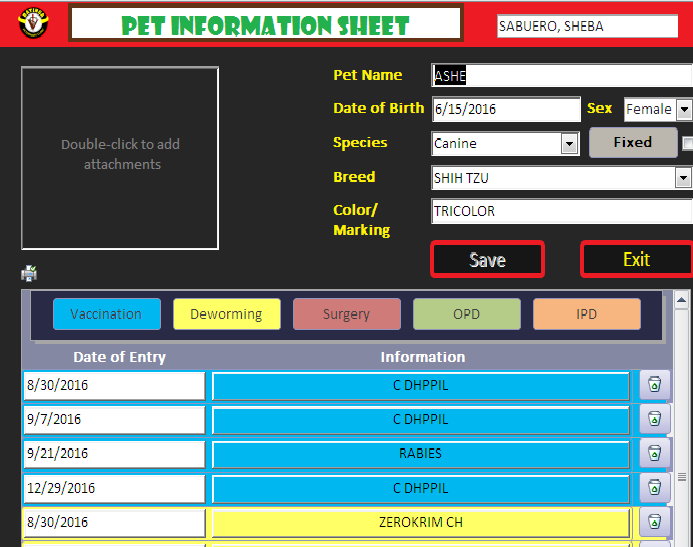
Task: Delete the 8/30/2016 C DHPPIL entry
Action: tap(654, 385)
